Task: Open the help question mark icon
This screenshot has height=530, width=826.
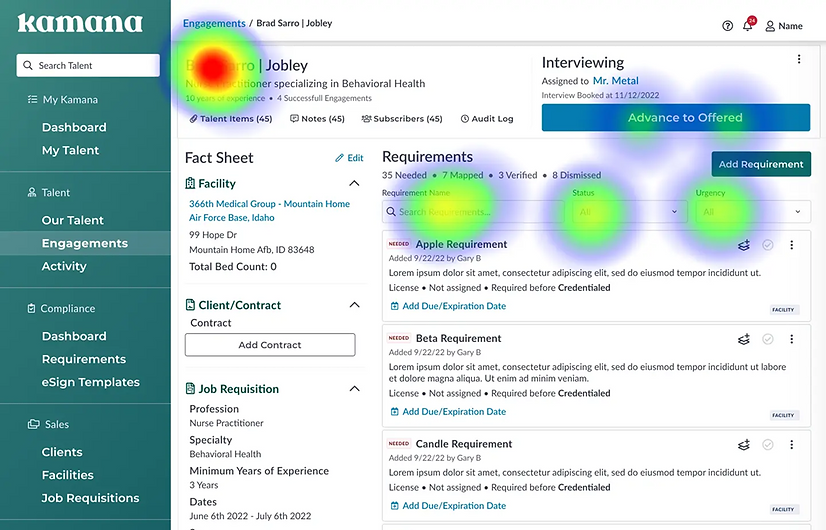Action: 727,26
